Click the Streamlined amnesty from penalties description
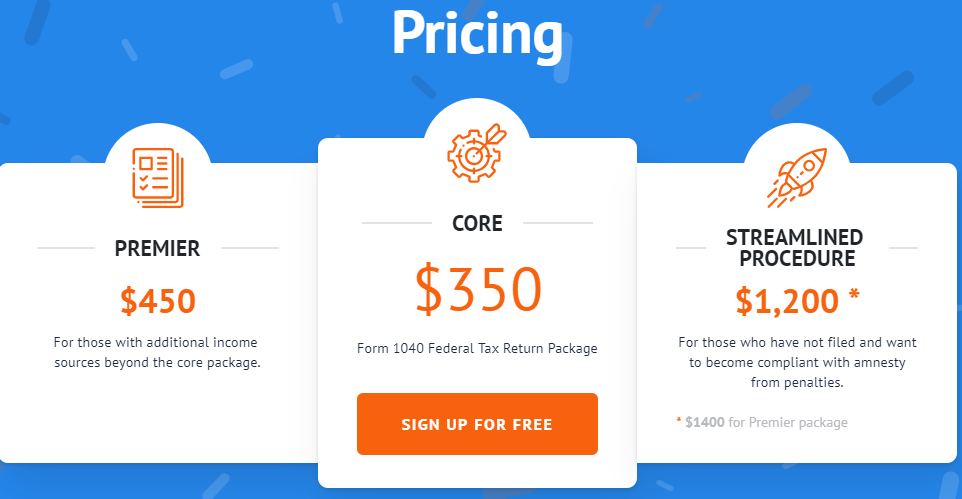 (797, 362)
